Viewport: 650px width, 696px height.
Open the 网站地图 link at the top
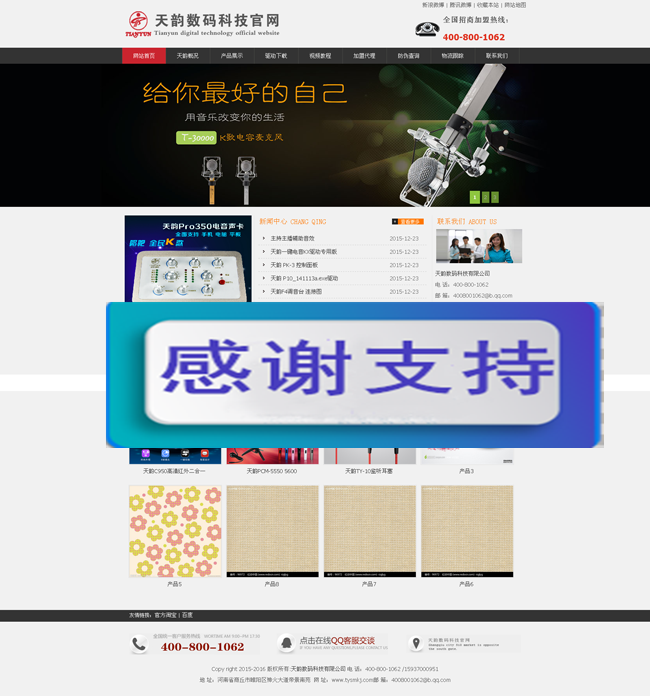515,5
